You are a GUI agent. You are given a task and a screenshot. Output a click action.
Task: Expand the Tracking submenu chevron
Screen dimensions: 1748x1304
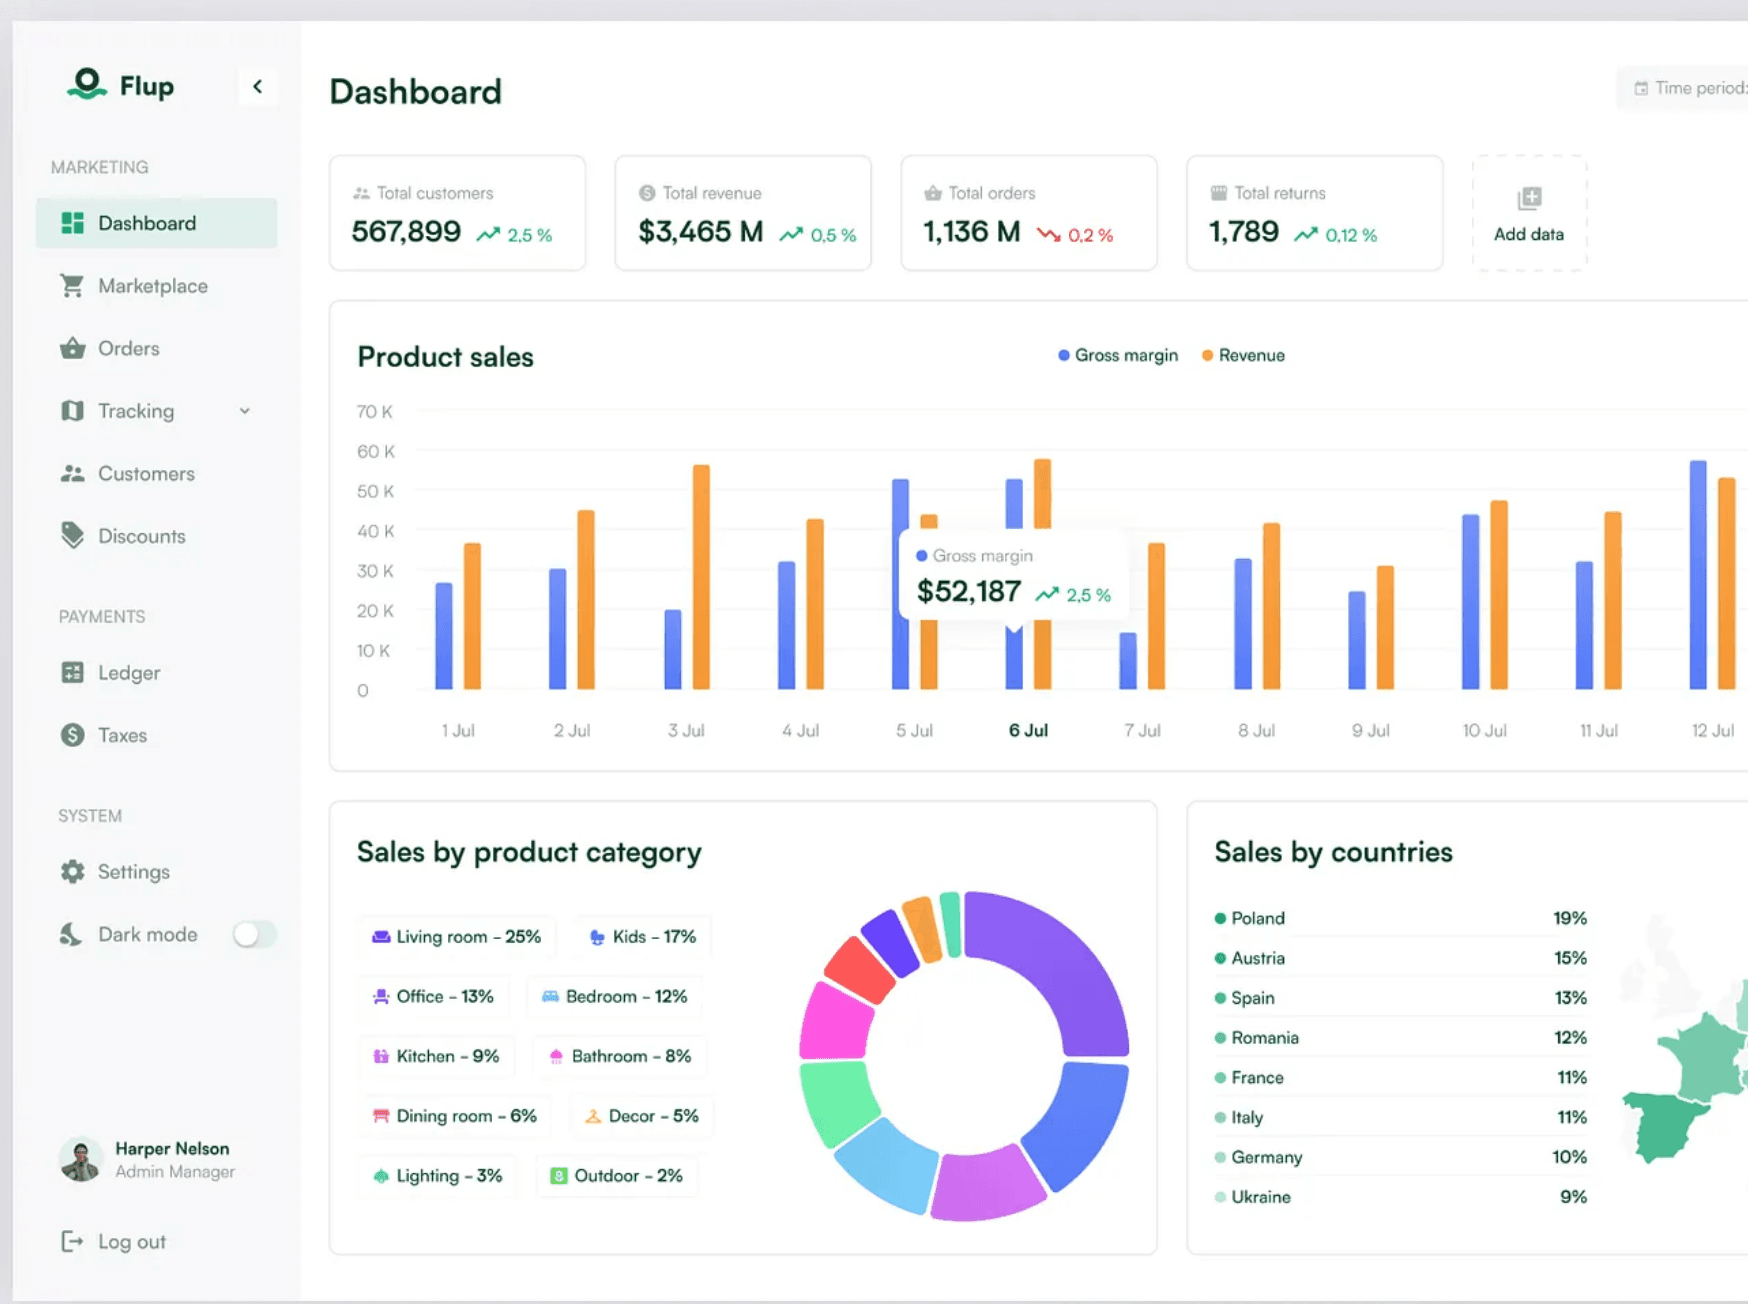(x=245, y=411)
